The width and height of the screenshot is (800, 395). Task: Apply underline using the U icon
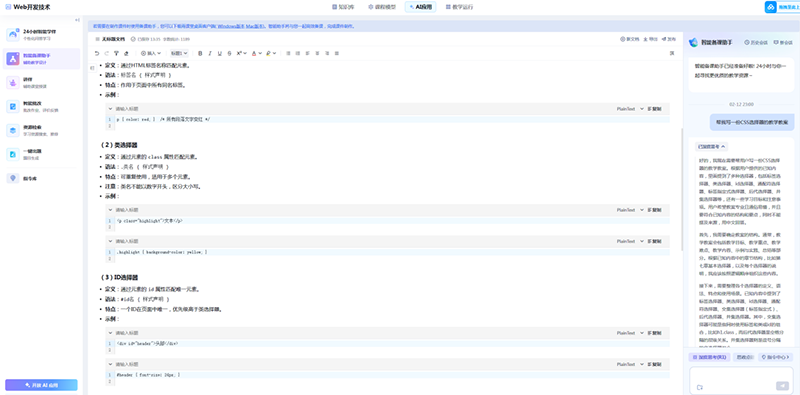220,53
